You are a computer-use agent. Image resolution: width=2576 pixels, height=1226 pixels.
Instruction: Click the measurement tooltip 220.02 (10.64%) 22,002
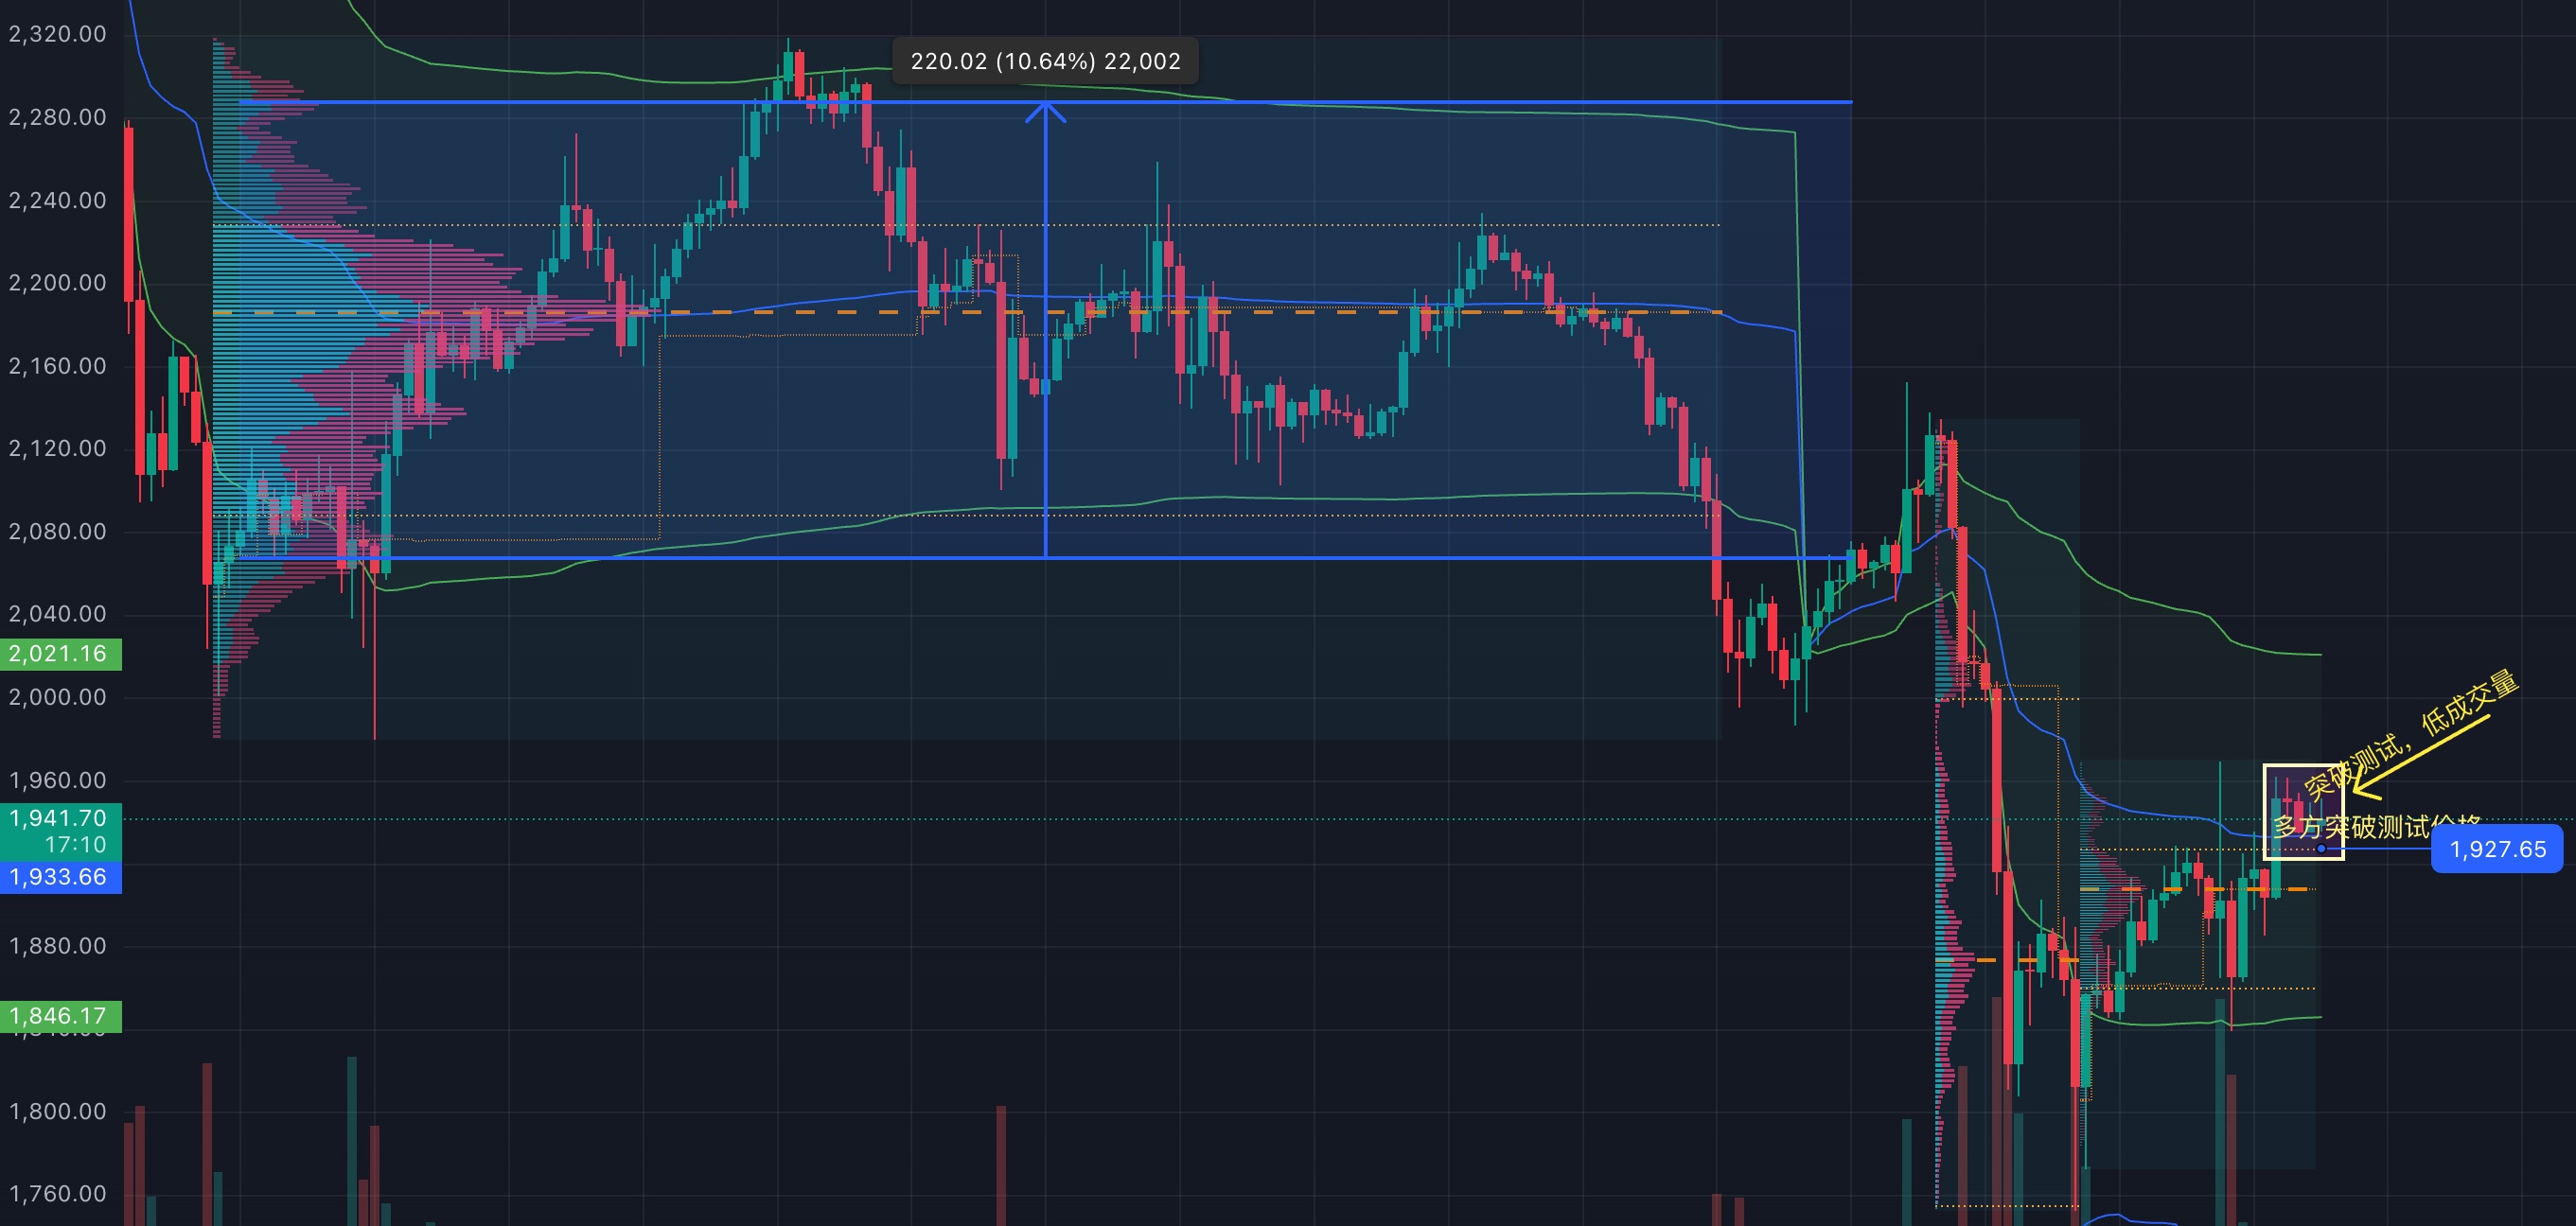coord(1045,61)
